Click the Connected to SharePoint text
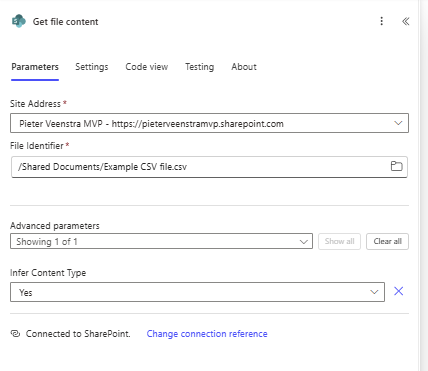This screenshot has height=371, width=428. pyautogui.click(x=78, y=334)
